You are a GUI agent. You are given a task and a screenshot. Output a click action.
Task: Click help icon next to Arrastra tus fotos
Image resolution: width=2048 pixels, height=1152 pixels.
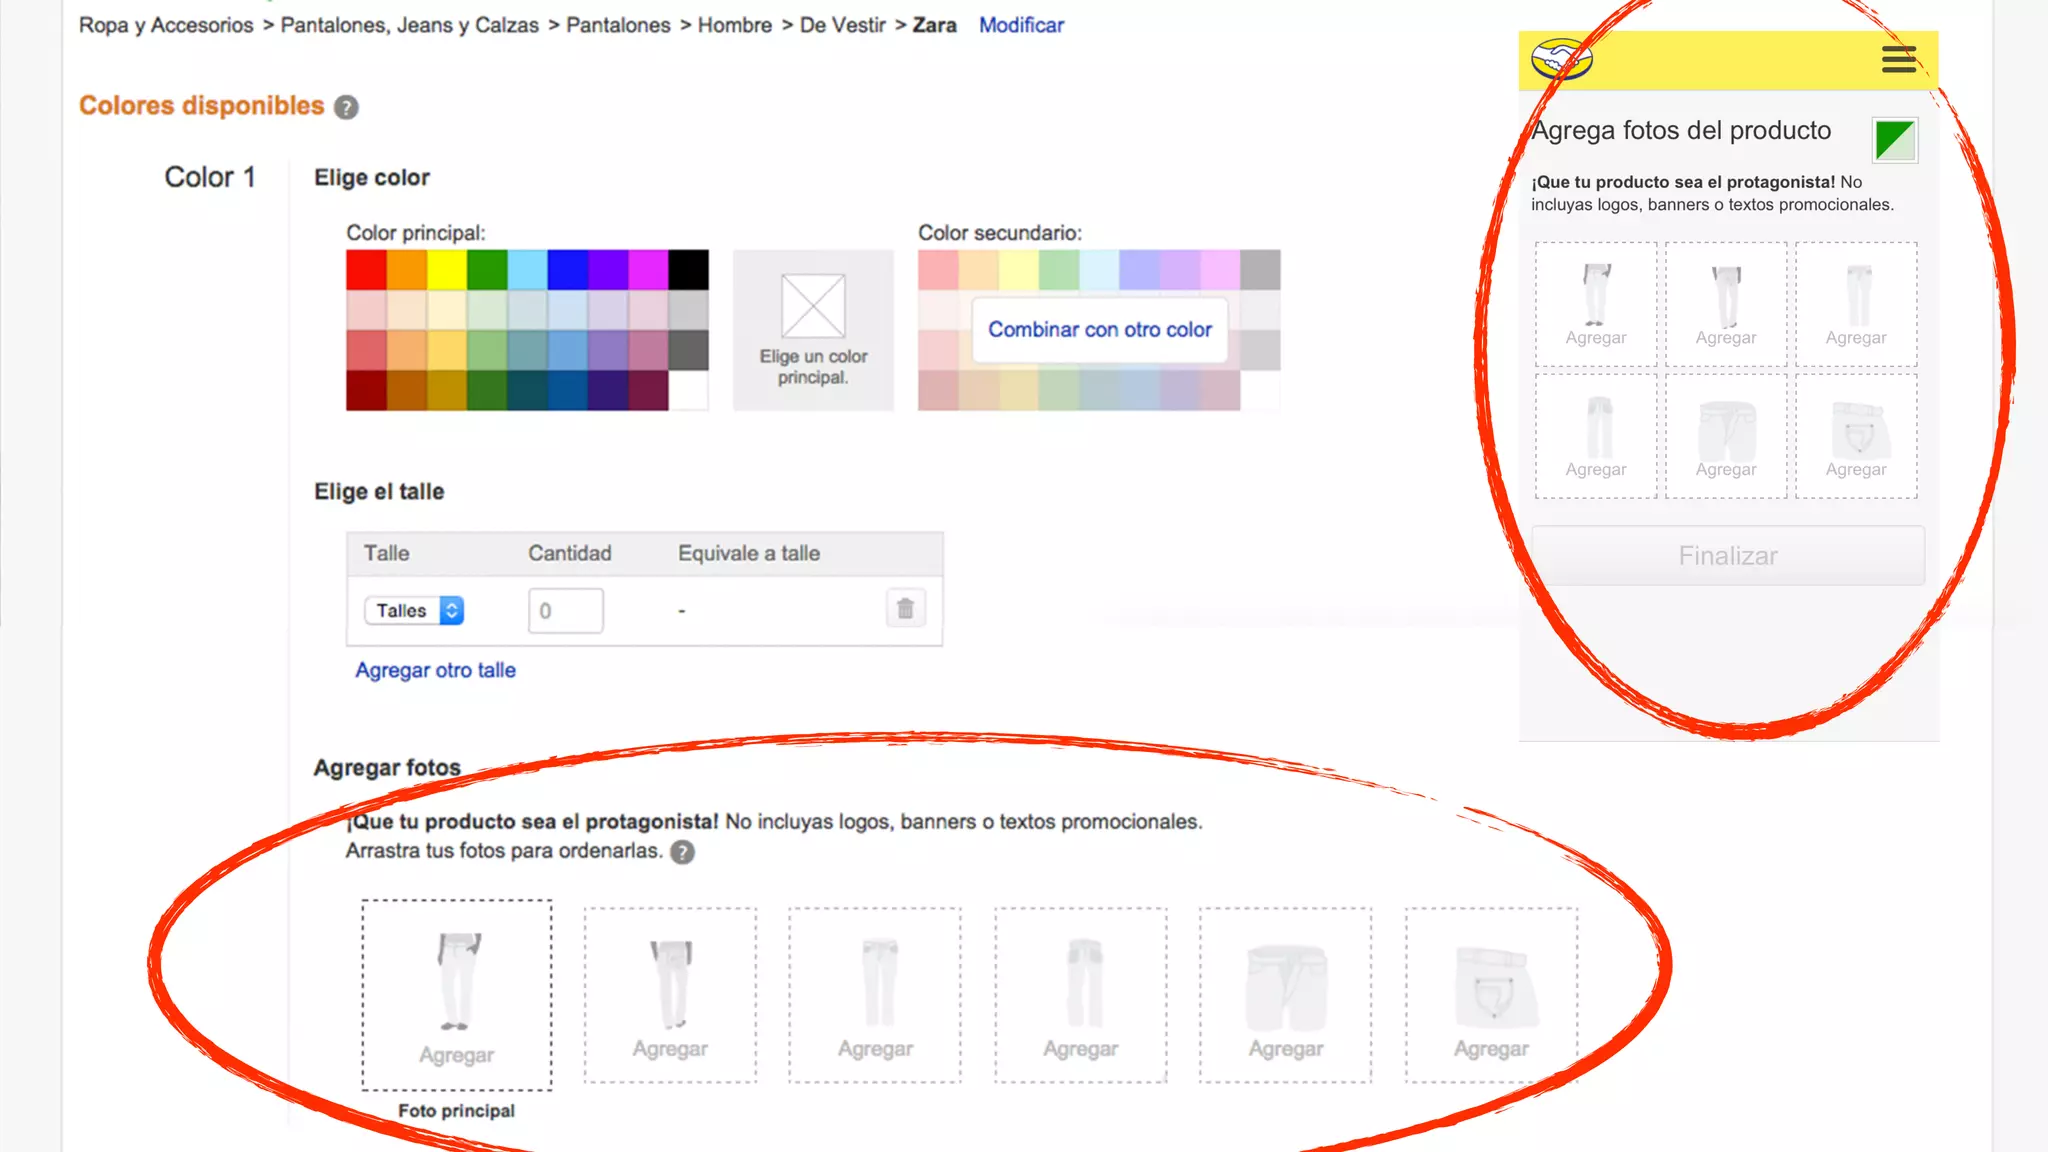click(682, 852)
